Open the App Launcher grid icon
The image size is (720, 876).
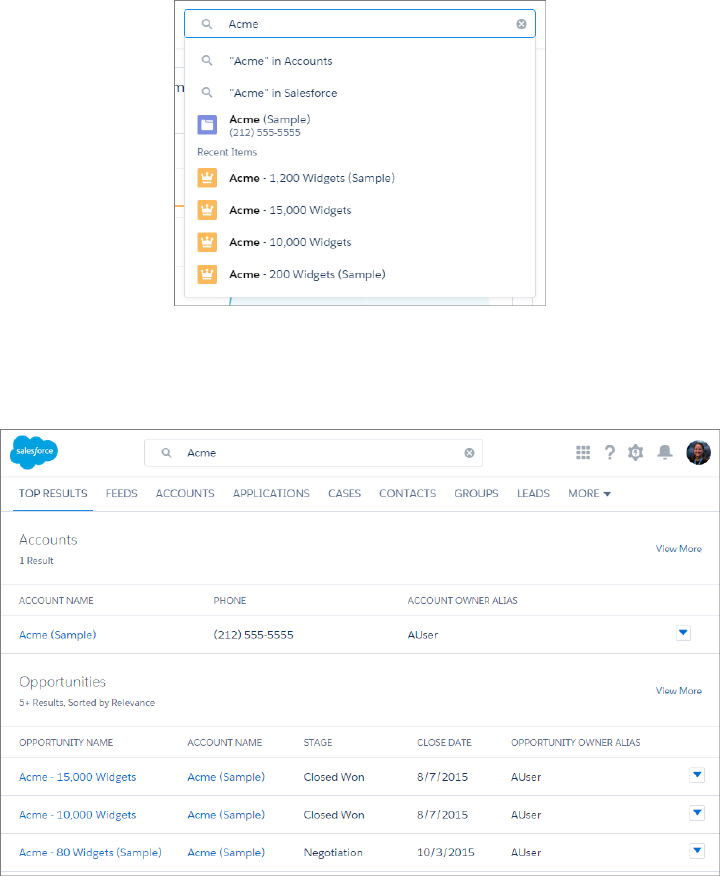point(583,453)
